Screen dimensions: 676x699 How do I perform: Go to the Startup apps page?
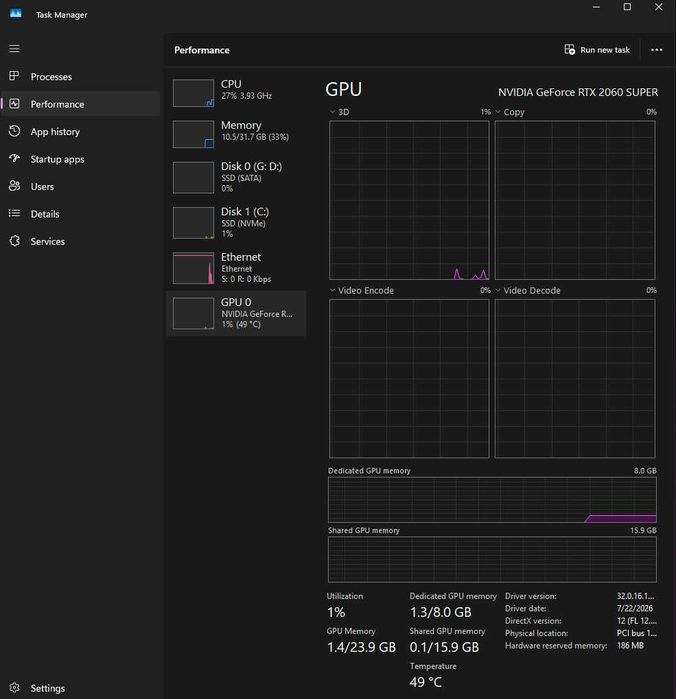(x=80, y=159)
